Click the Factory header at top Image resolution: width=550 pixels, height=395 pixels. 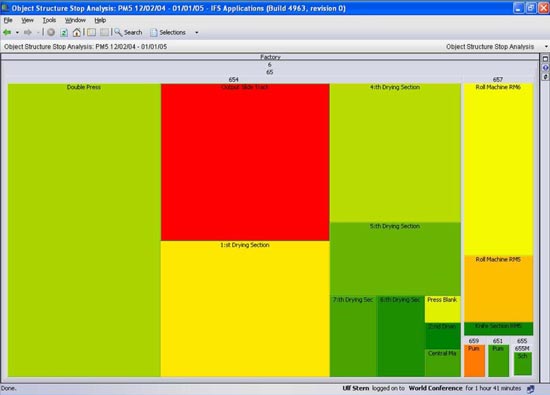point(270,57)
